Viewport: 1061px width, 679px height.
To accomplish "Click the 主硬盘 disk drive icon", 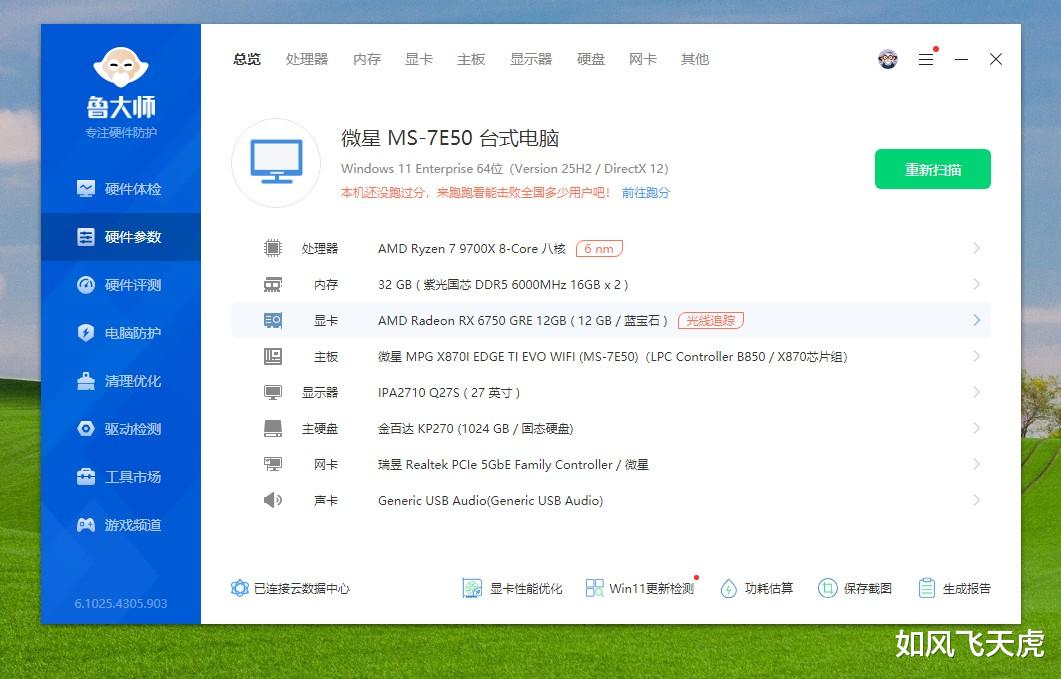I will (x=273, y=429).
